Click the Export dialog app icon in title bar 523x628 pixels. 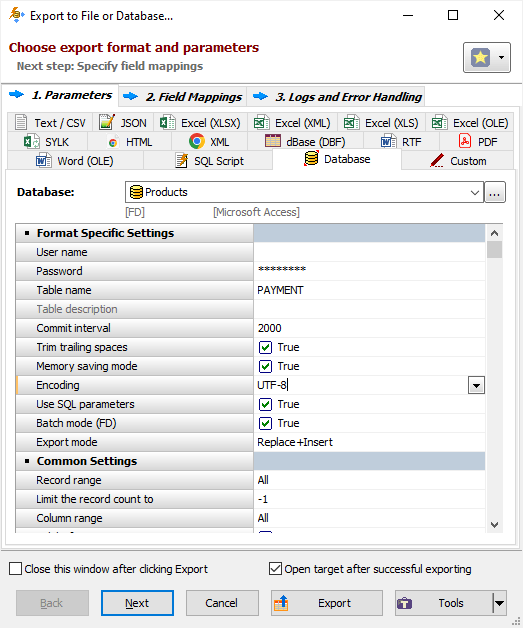(x=17, y=15)
